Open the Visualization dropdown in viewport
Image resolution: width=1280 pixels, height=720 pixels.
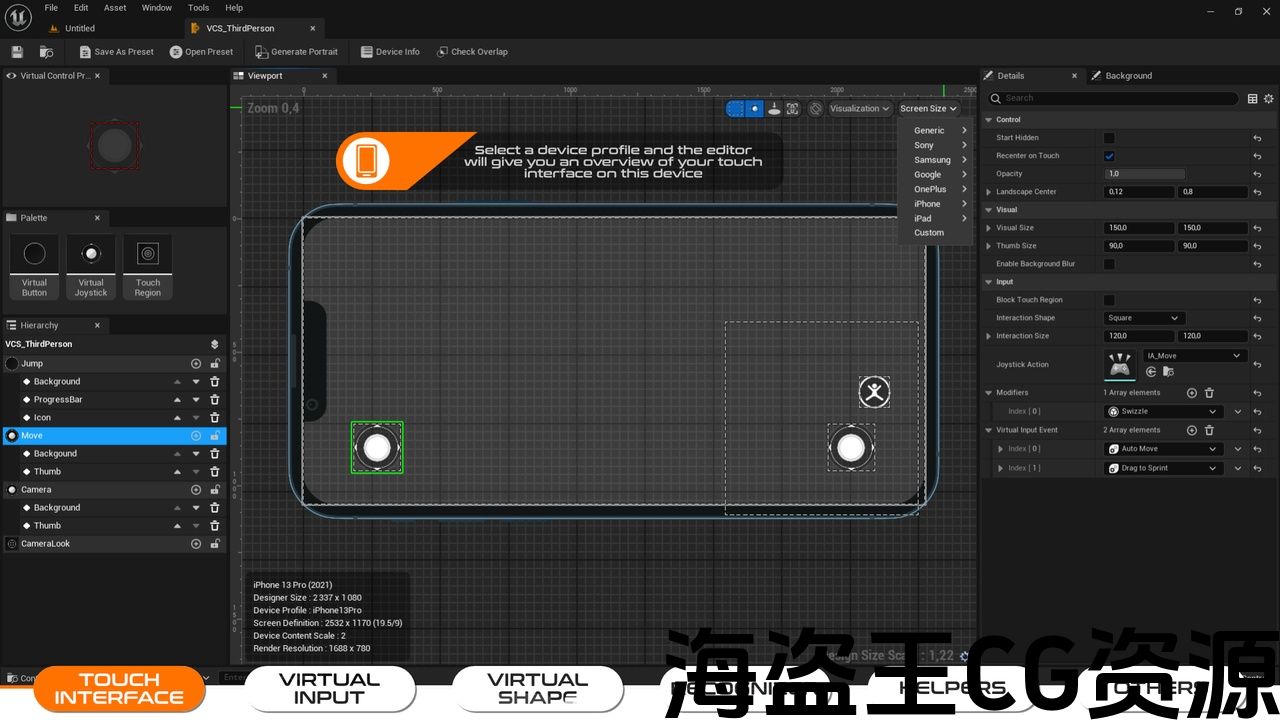(x=860, y=109)
